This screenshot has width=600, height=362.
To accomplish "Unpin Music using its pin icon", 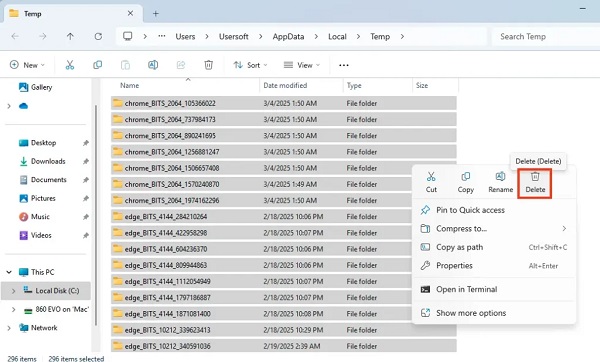I will 86,217.
